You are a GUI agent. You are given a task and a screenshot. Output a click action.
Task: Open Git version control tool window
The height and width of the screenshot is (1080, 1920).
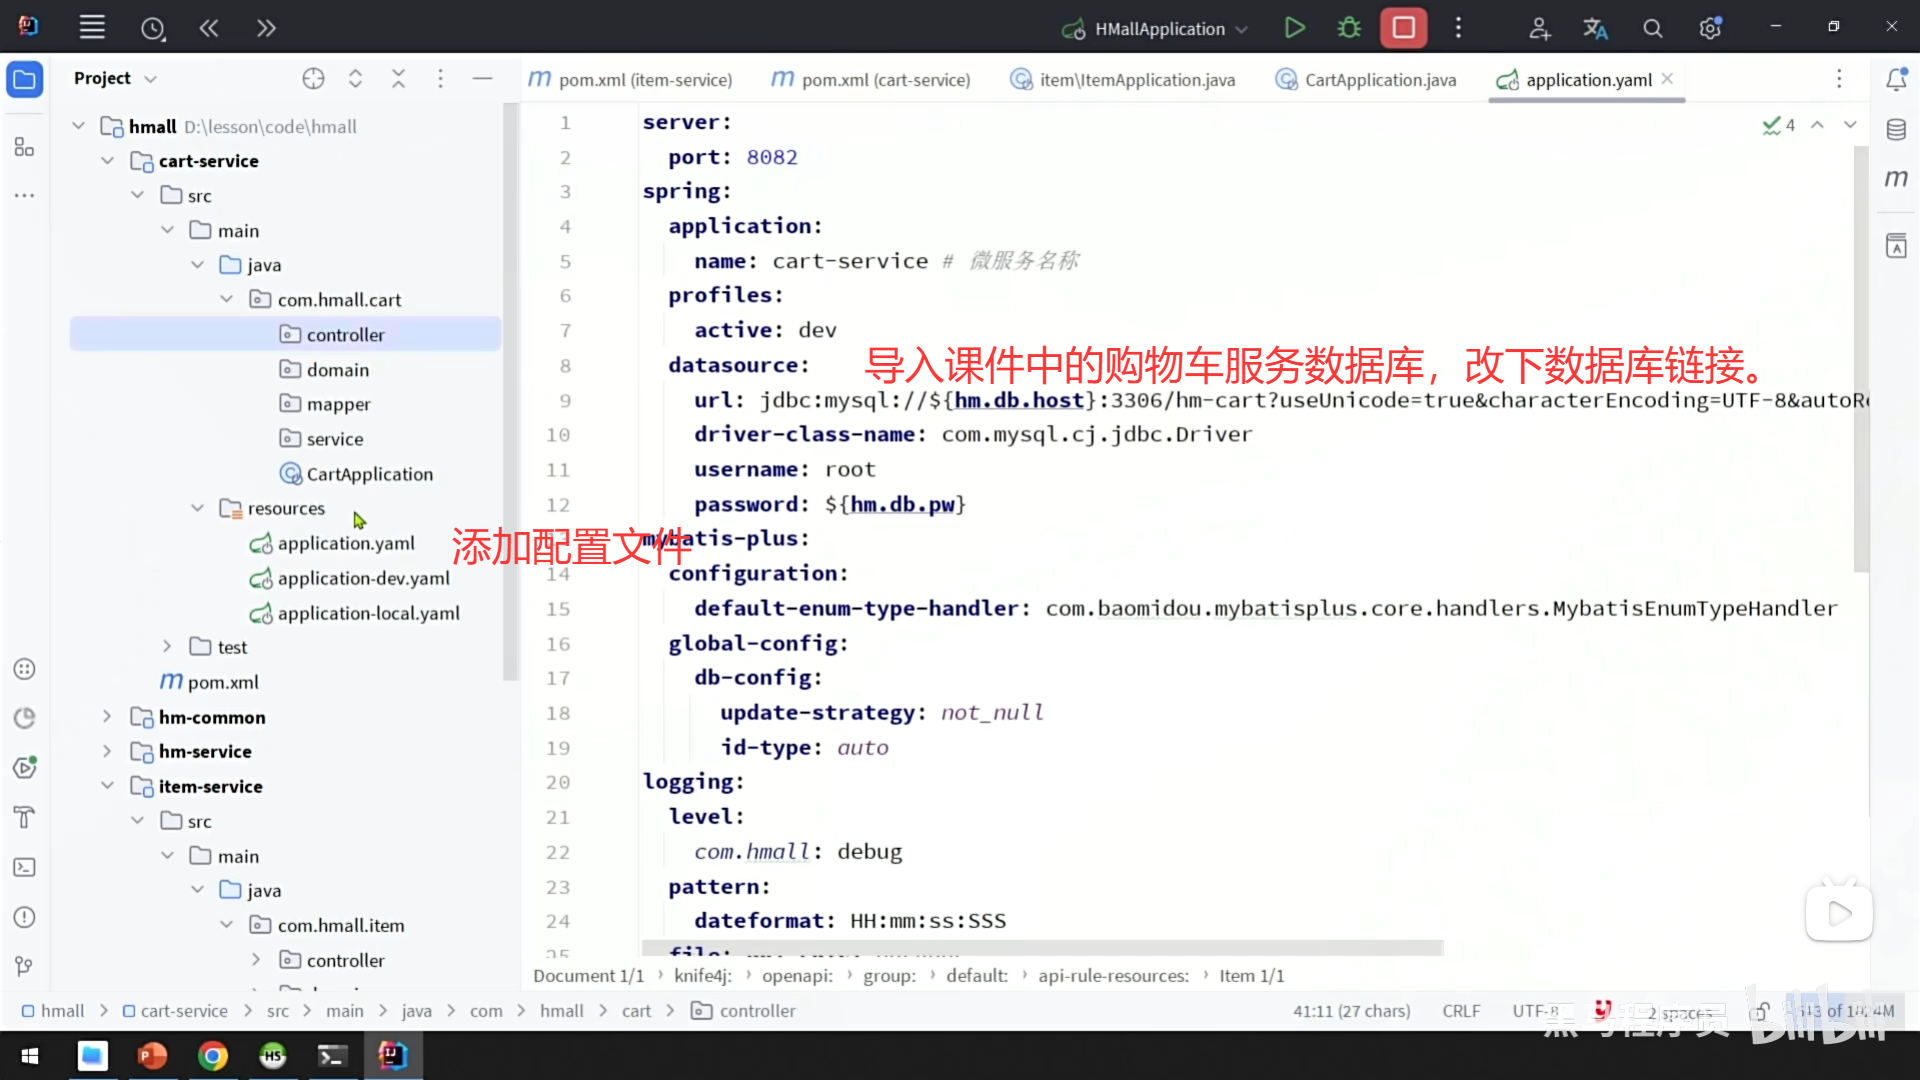click(25, 966)
